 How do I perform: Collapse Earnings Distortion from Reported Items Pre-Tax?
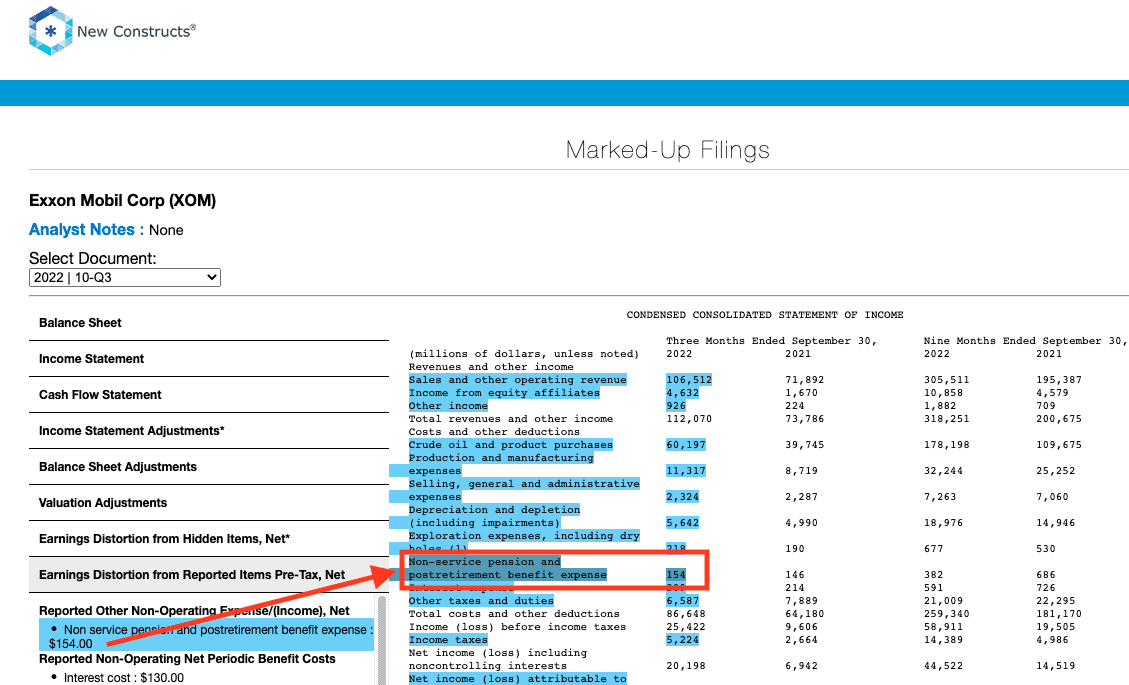click(209, 575)
